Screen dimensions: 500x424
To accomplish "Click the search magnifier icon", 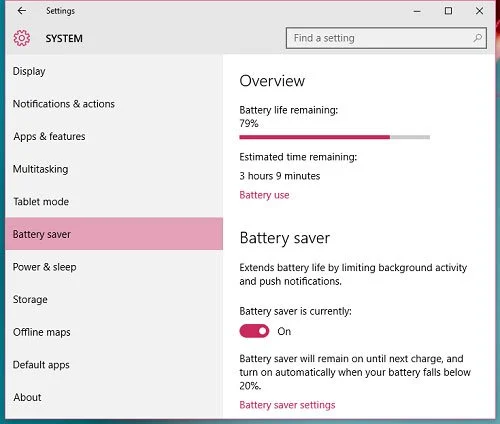I will pos(477,38).
